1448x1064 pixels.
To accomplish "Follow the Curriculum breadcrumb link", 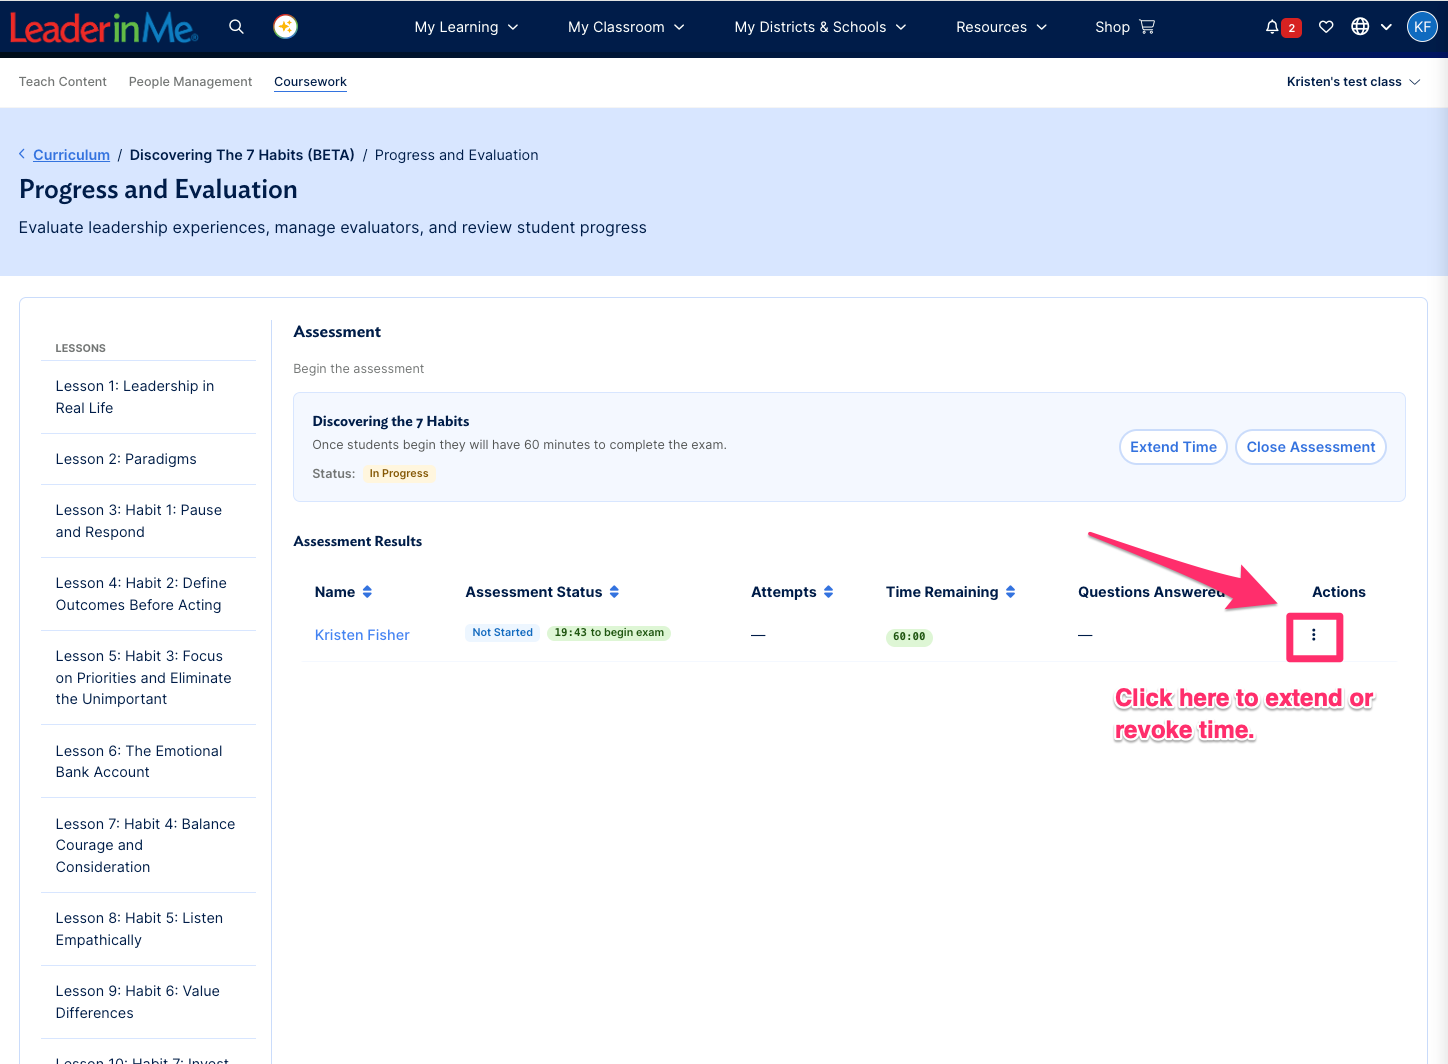I will pos(71,155).
